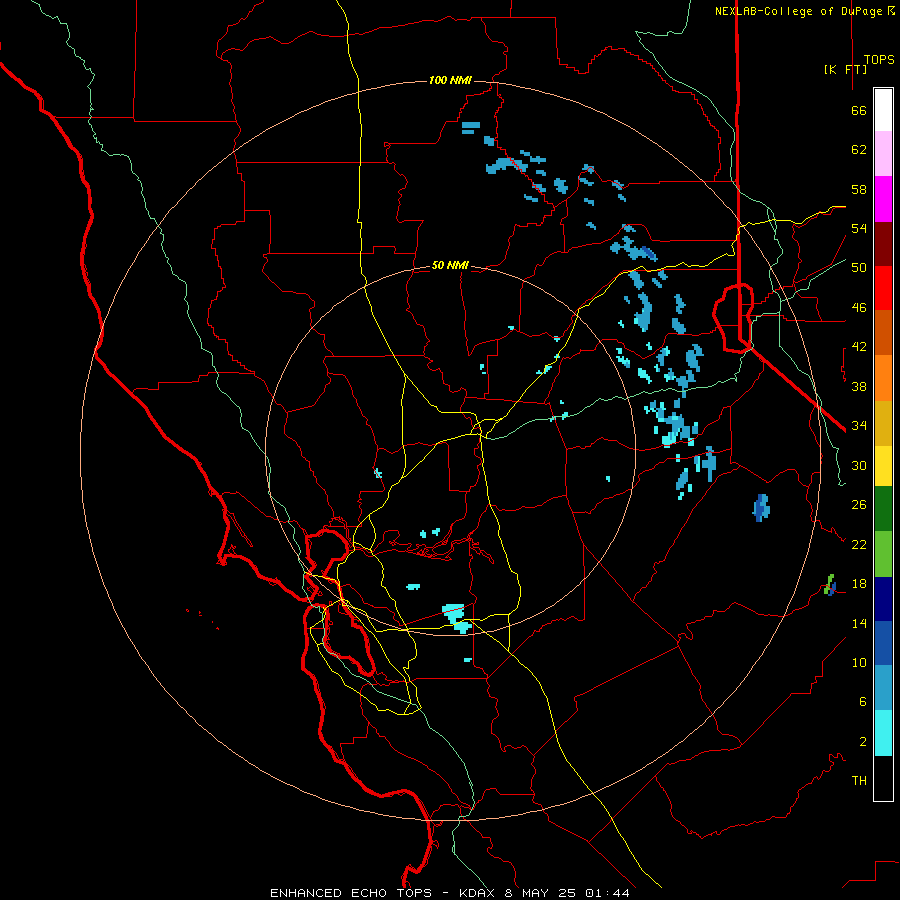The height and width of the screenshot is (900, 900).
Task: Click the '14' legend value
Action: pos(859,623)
